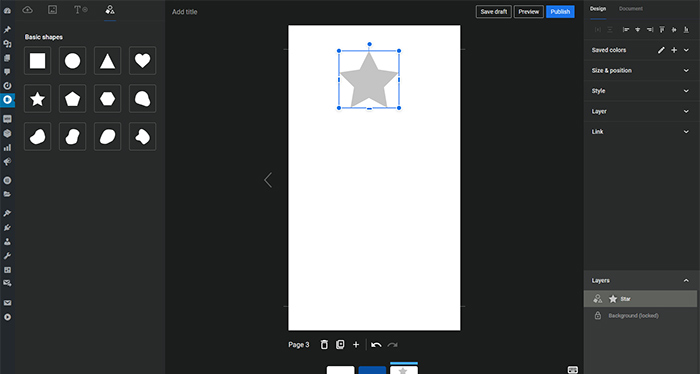This screenshot has width=700, height=374.
Task: Insert the heart shape
Action: [142, 60]
